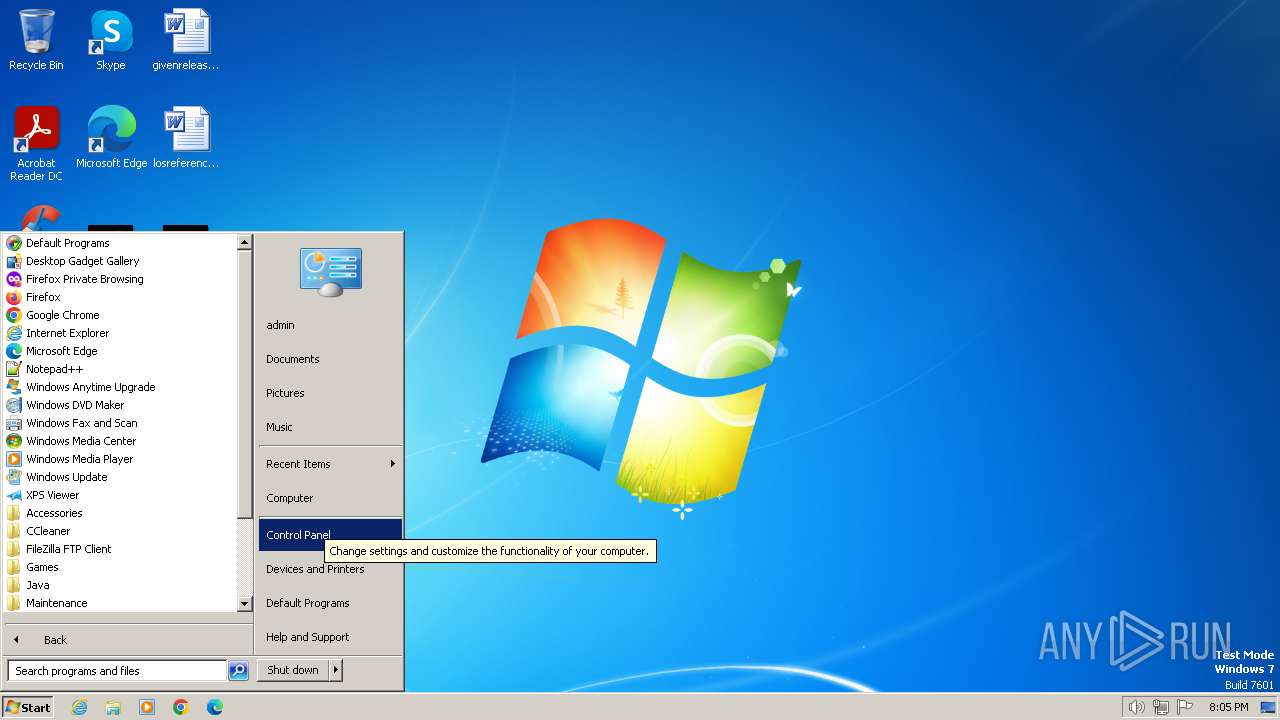Click the Windows Media Player icon in the list
The height and width of the screenshot is (720, 1280).
[x=14, y=459]
